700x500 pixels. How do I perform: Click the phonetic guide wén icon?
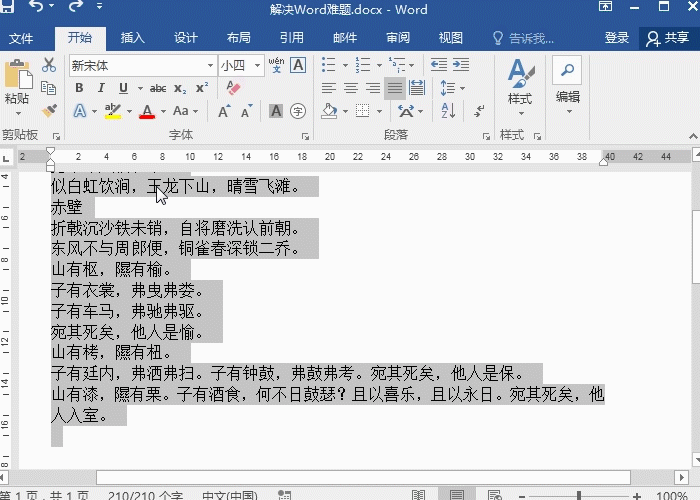pos(276,65)
